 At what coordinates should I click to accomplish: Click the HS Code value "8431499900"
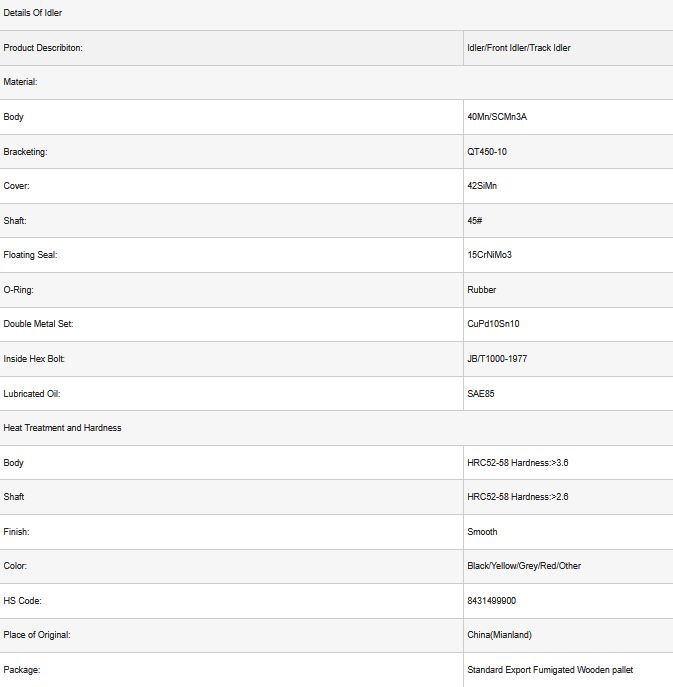click(491, 601)
